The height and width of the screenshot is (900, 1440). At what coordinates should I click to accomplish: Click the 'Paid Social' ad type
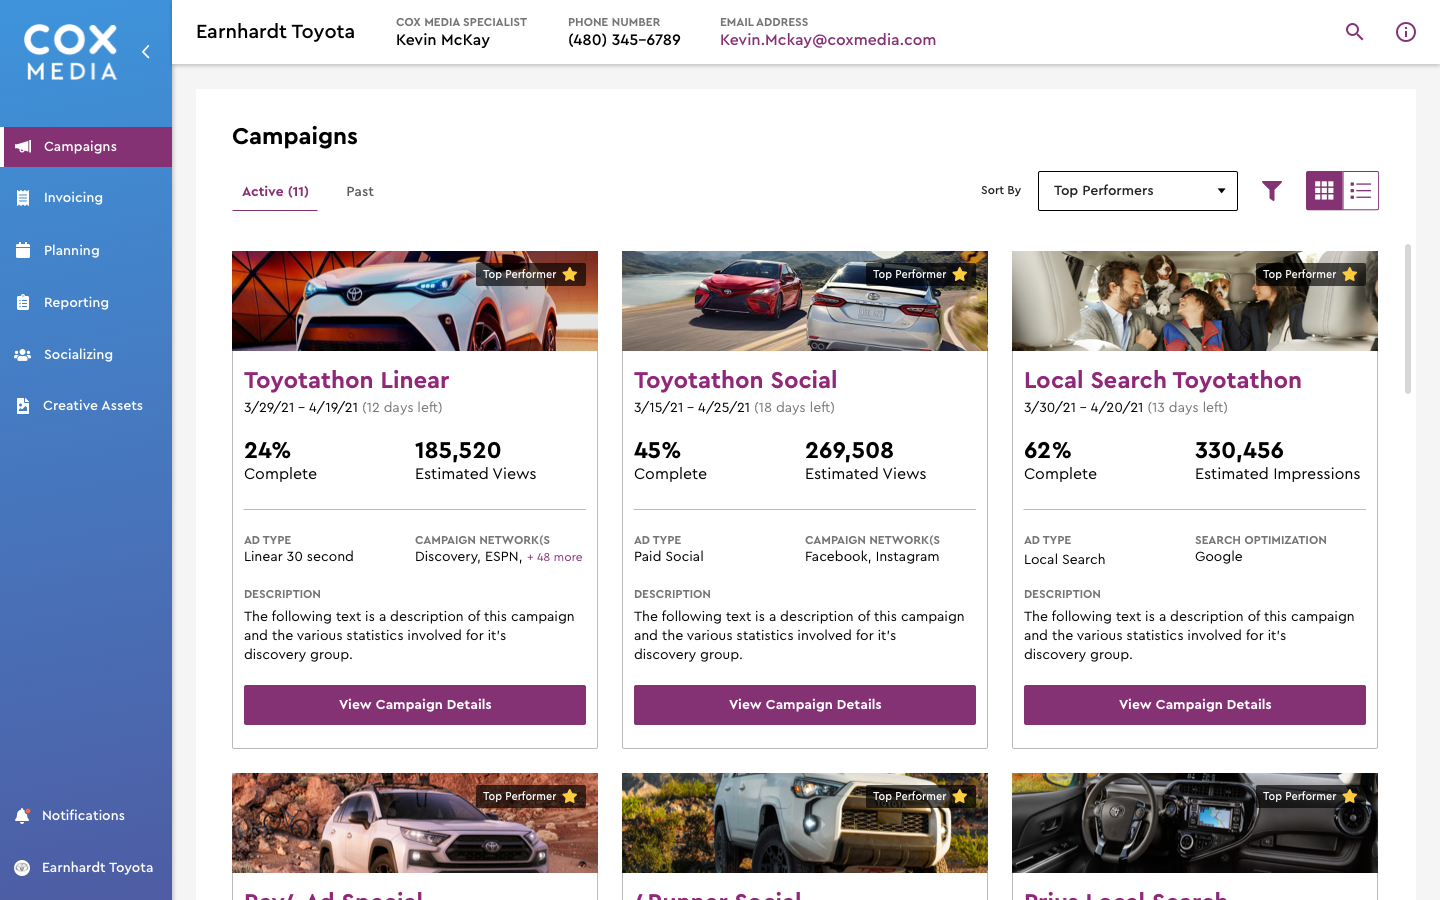(x=669, y=557)
